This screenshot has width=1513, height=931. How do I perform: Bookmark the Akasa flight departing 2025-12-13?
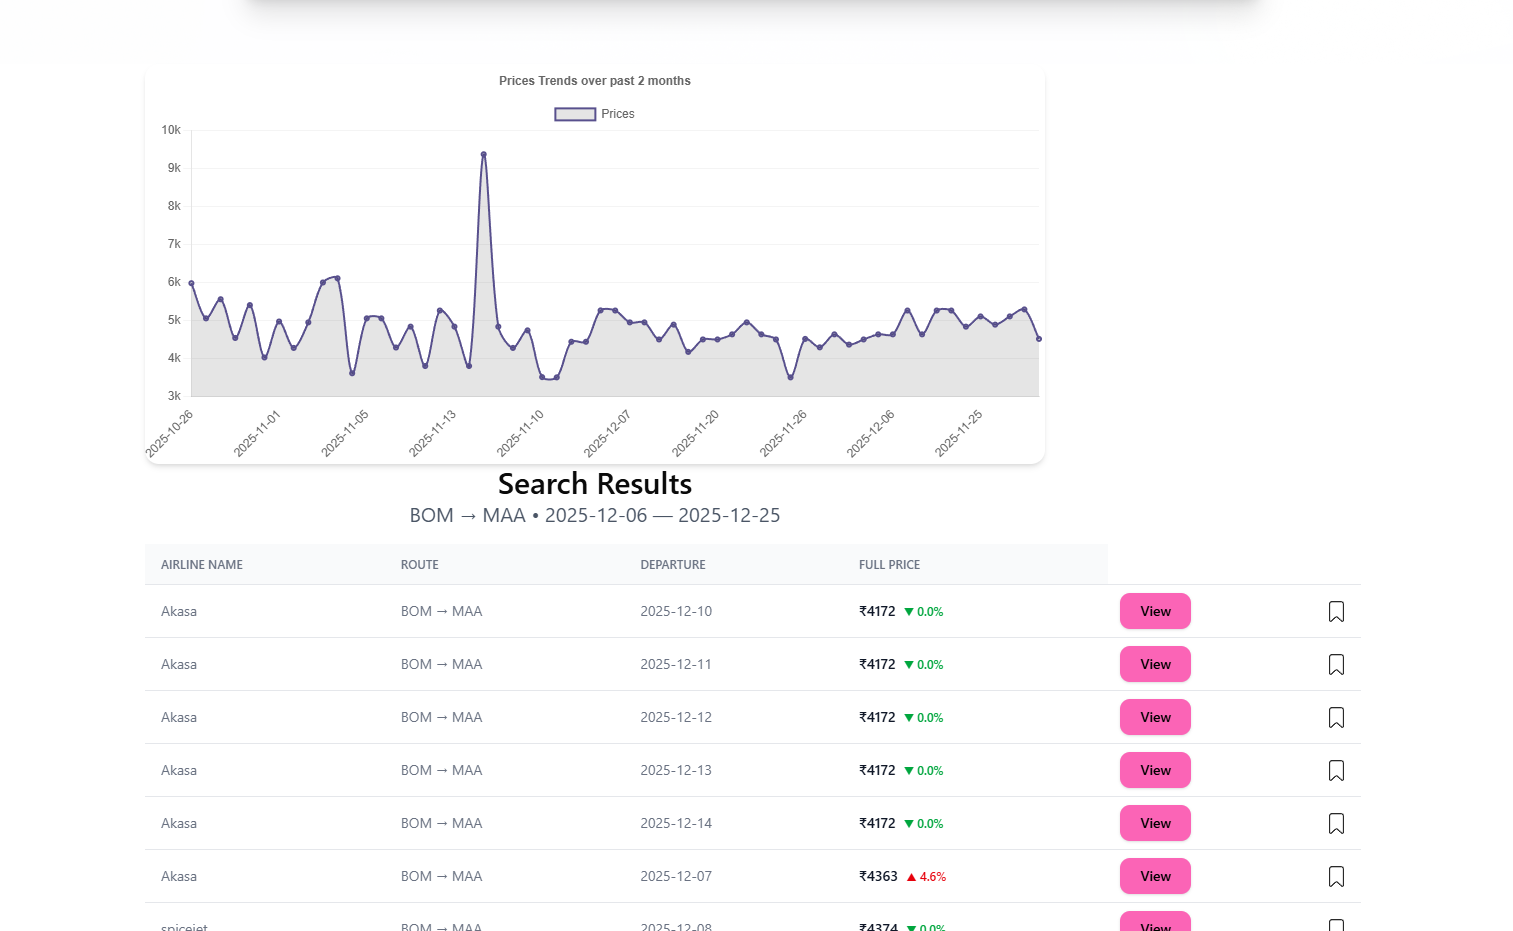pyautogui.click(x=1336, y=770)
